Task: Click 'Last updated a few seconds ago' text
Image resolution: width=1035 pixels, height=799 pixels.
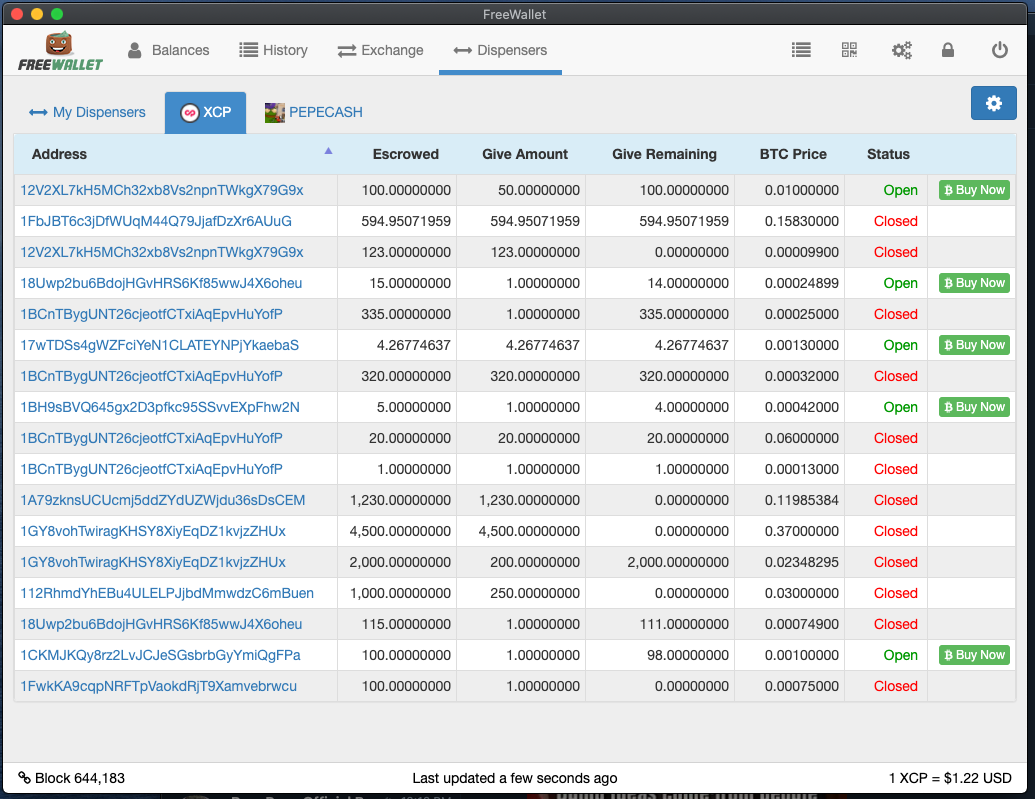Action: pos(515,778)
